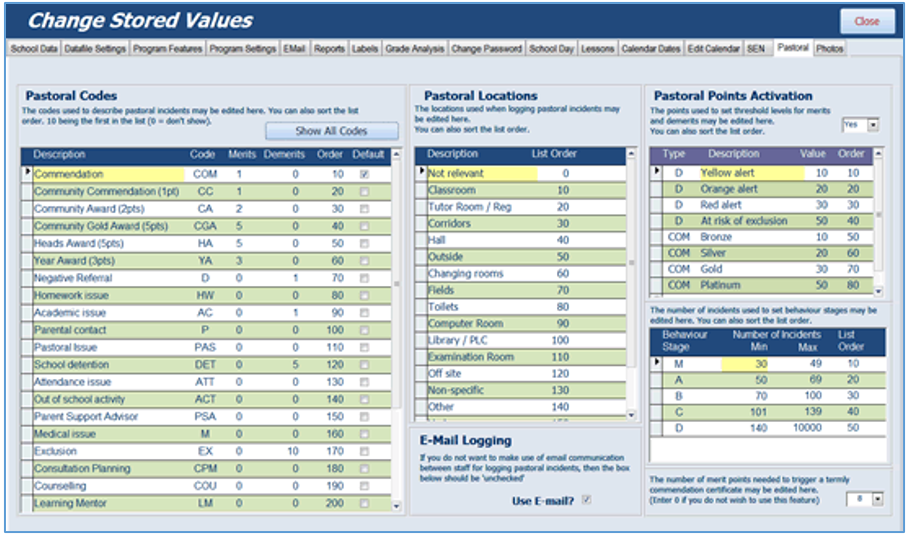The height and width of the screenshot is (537, 910).
Task: Tick the Default checkbox for Community Award (2pts)
Action: pyautogui.click(x=364, y=208)
